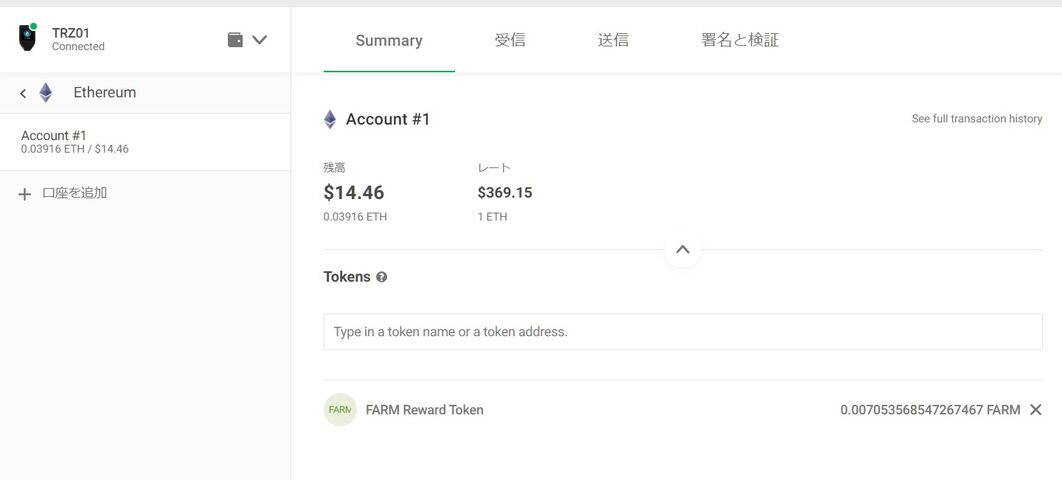Focus the token name or address field
This screenshot has height=480, width=1062.
[683, 332]
